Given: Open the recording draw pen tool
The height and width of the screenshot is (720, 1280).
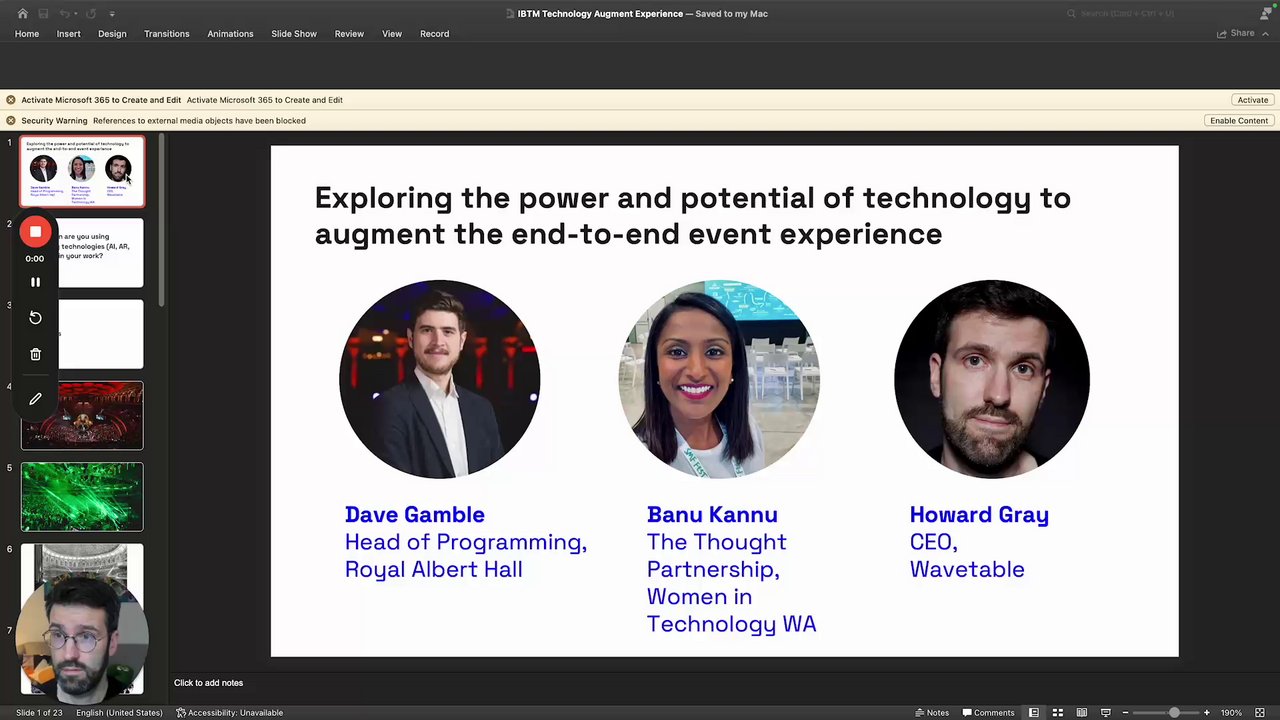Looking at the screenshot, I should click(35, 399).
